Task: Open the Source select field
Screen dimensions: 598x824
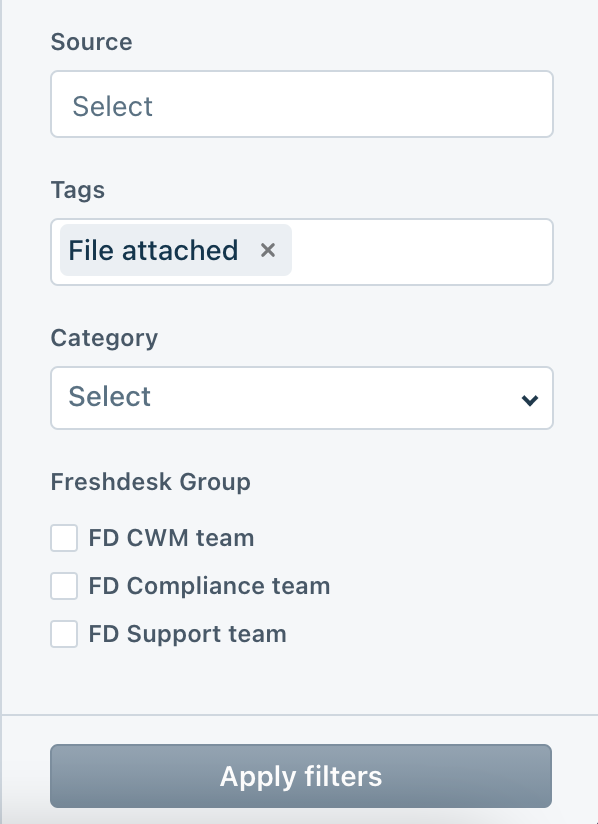Action: [302, 104]
